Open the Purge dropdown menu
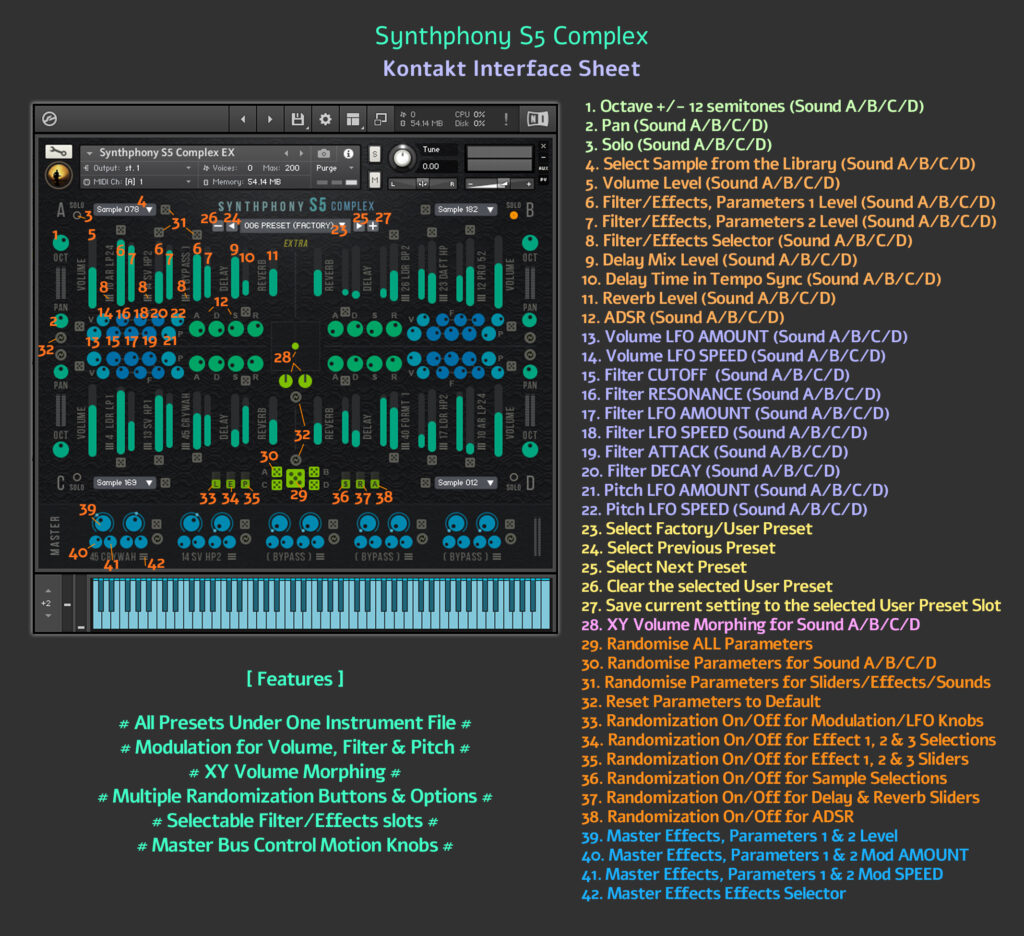This screenshot has height=936, width=1024. coord(334,168)
